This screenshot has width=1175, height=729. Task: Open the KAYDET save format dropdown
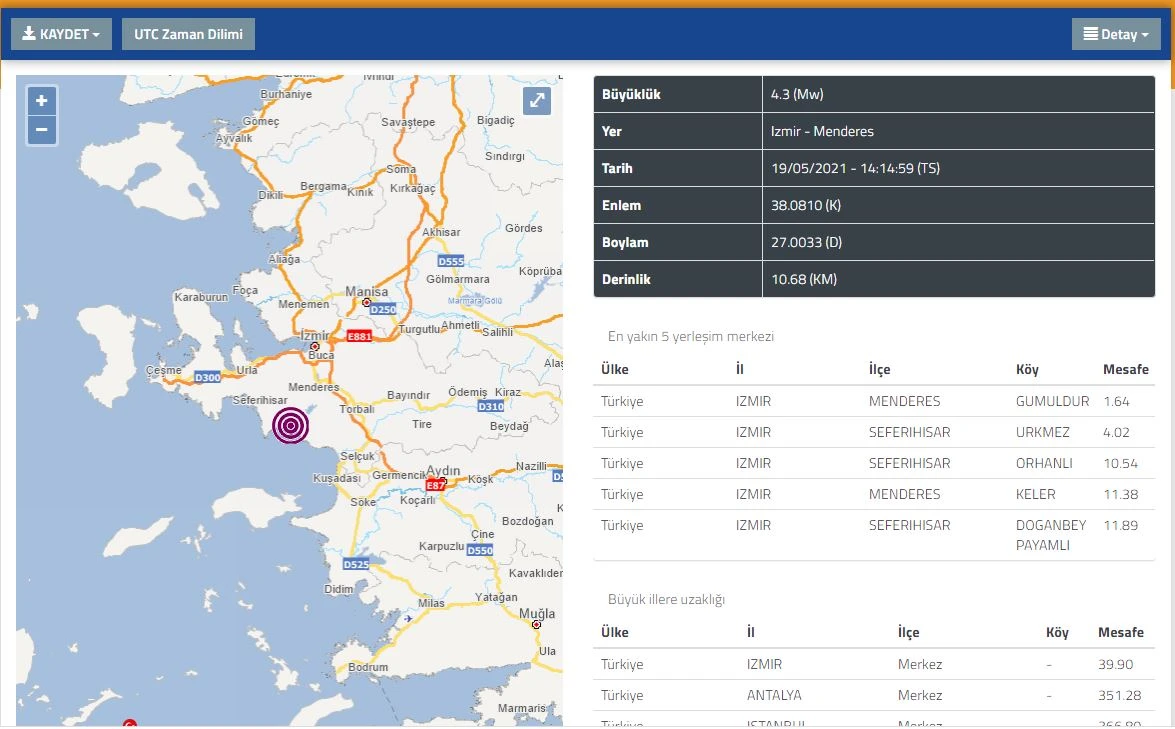pyautogui.click(x=94, y=33)
